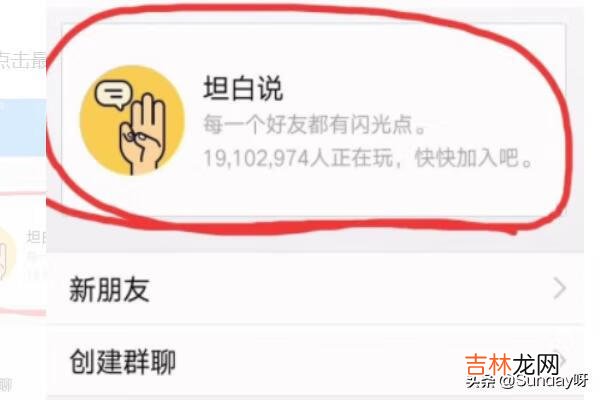Screen dimensions: 600x400
Task: Click the partially visible 点击 text at left
Action: [x=23, y=60]
